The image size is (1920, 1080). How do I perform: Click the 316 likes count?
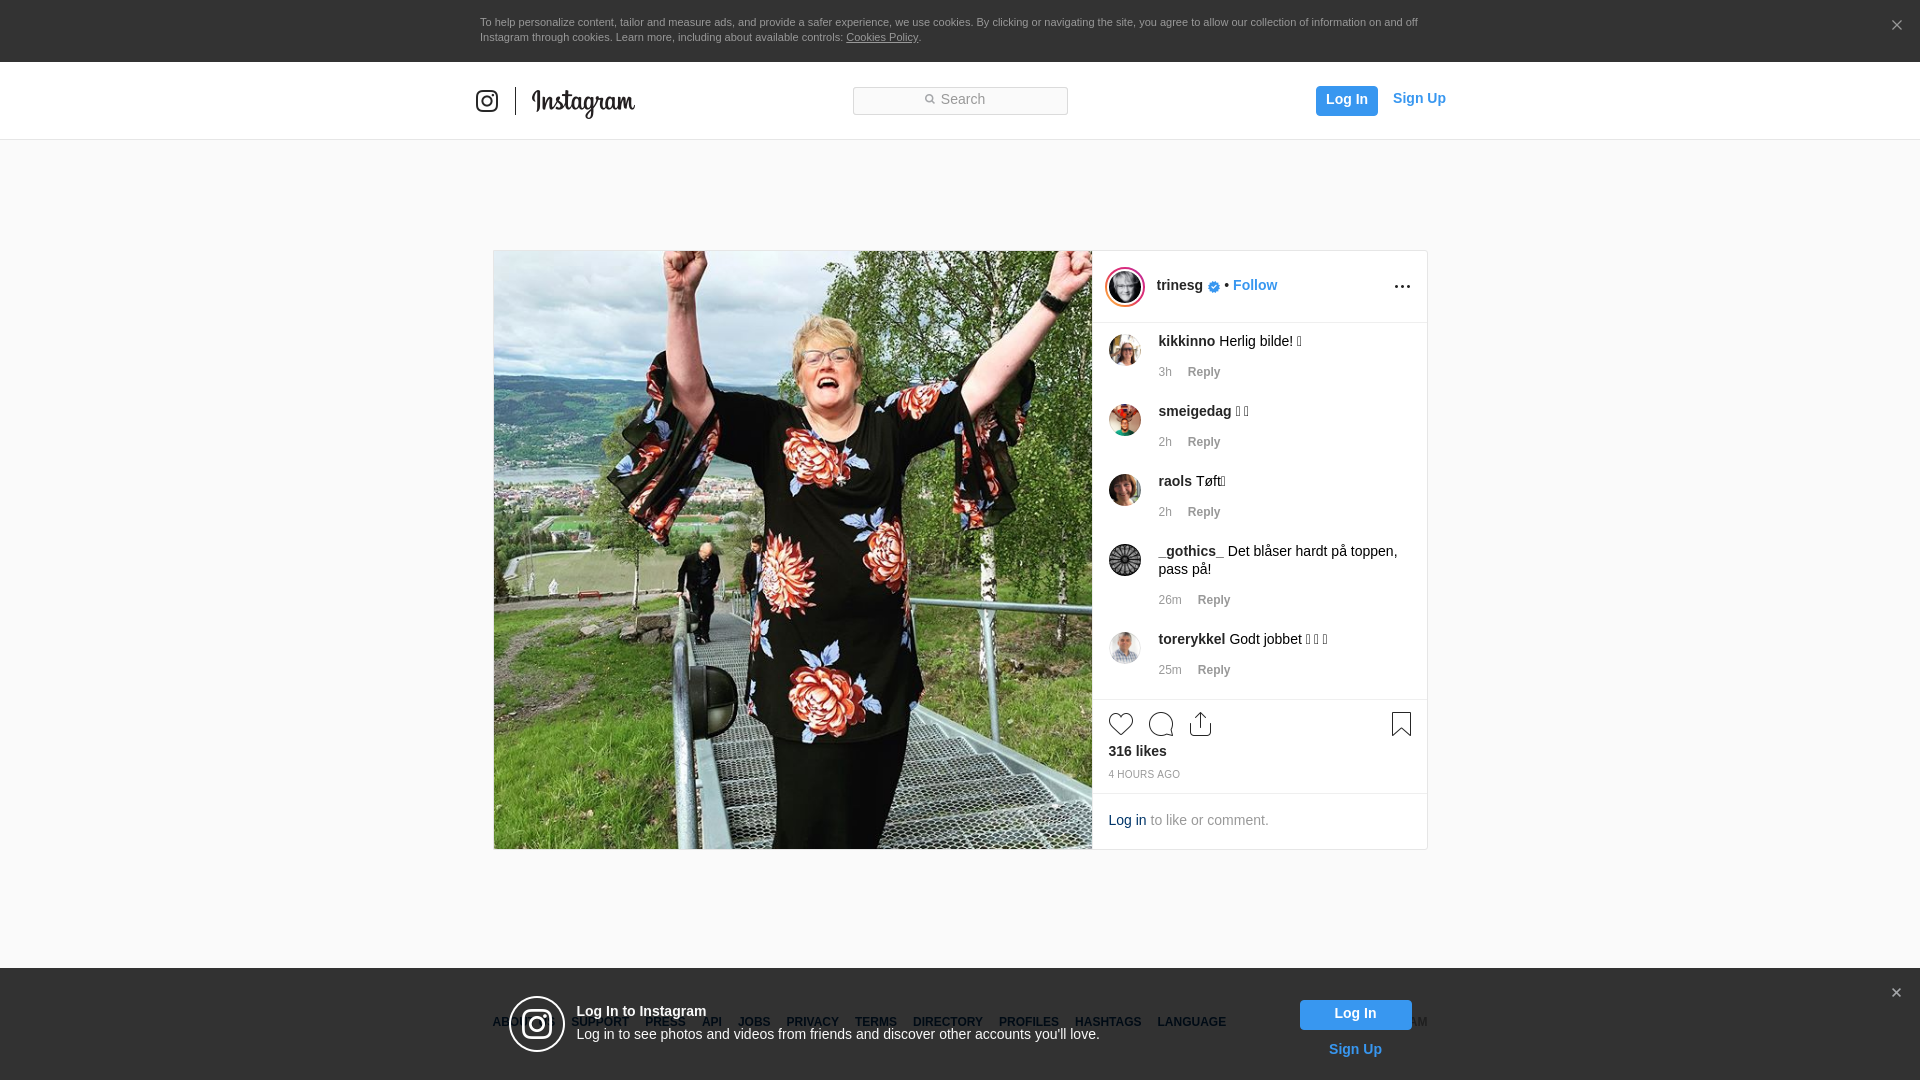coord(1137,751)
